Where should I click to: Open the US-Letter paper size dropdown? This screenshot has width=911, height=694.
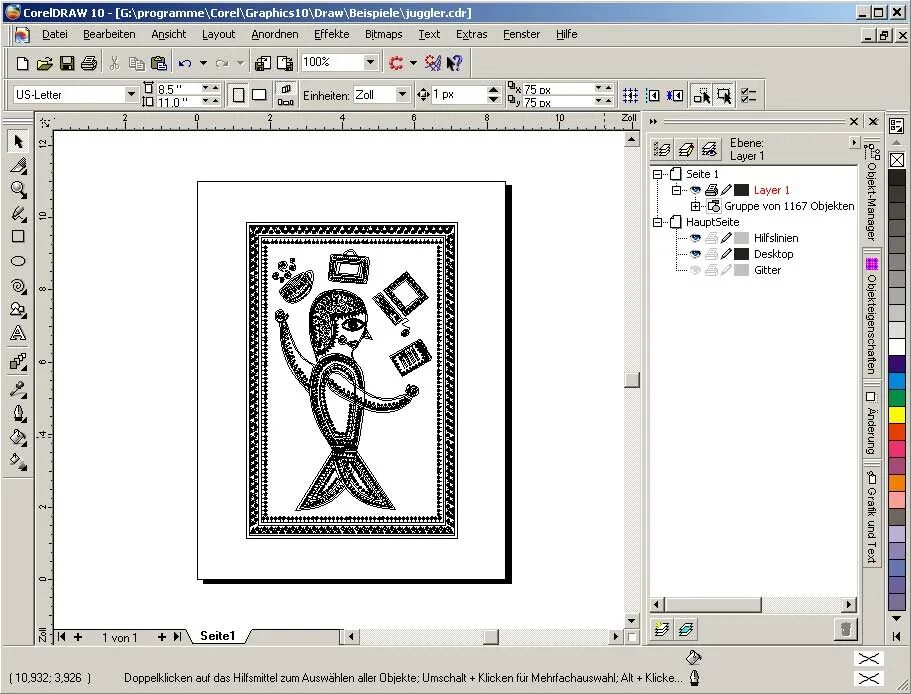tap(131, 94)
